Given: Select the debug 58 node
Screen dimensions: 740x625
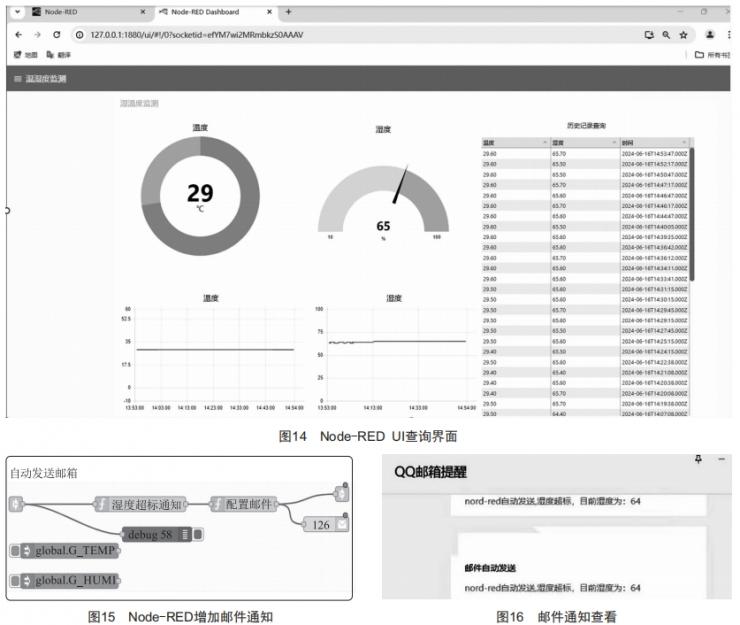Looking at the screenshot, I should coord(157,534).
